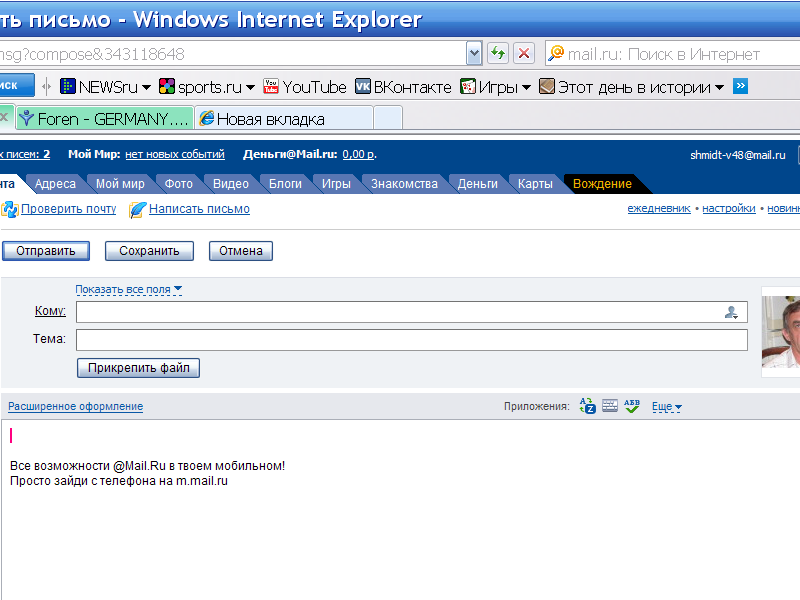
Task: Expand the Игры favorites dropdown arrow
Action: point(527,88)
